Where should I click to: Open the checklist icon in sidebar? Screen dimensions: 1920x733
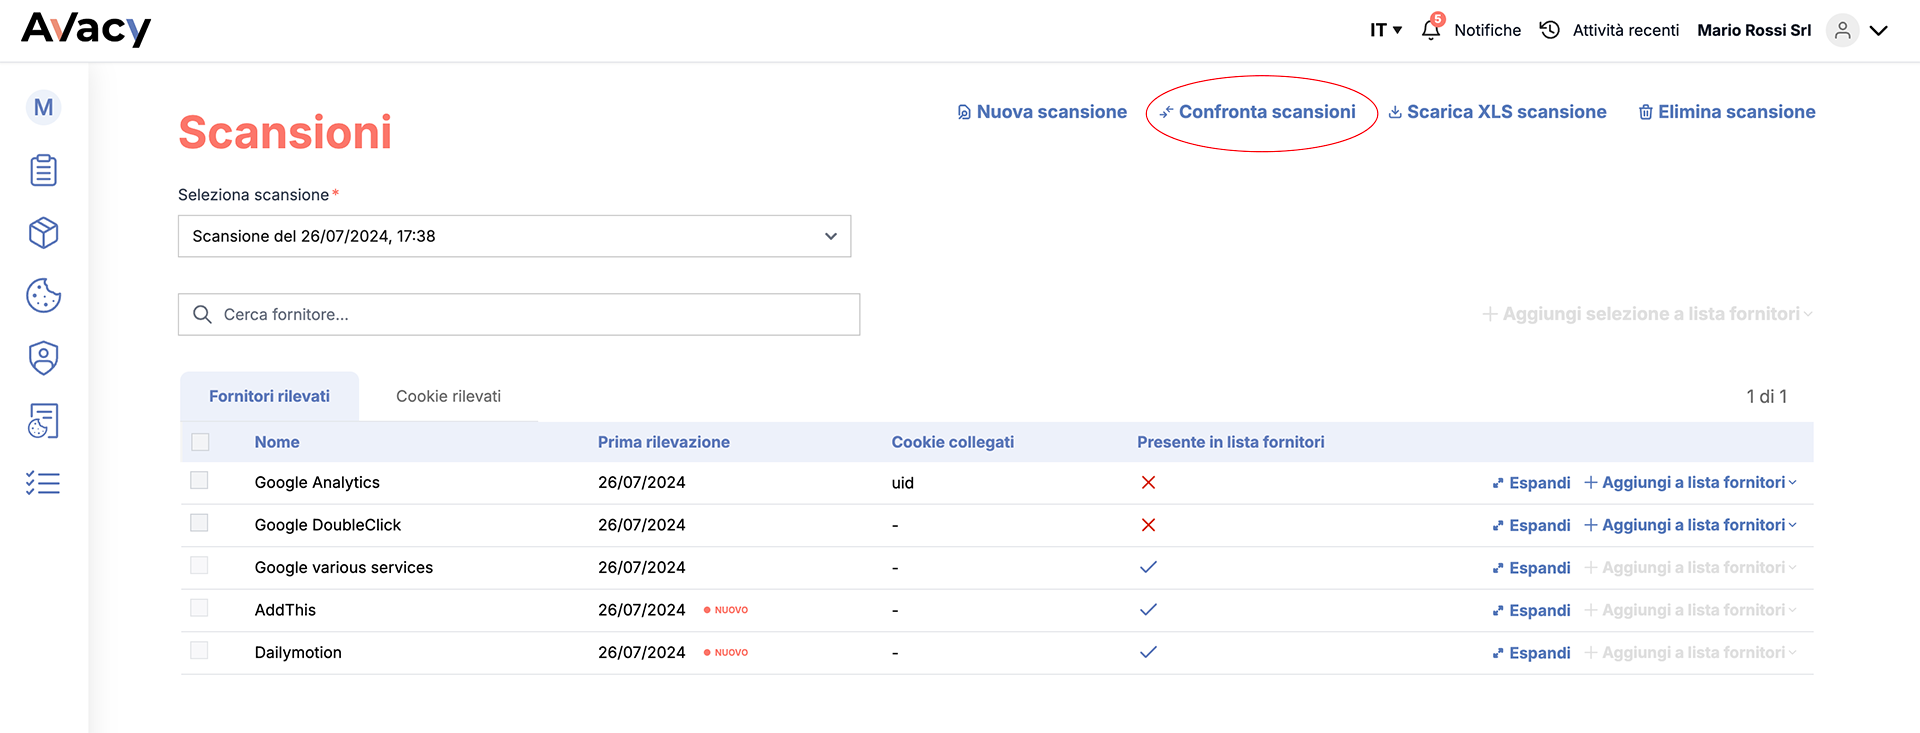click(x=43, y=484)
